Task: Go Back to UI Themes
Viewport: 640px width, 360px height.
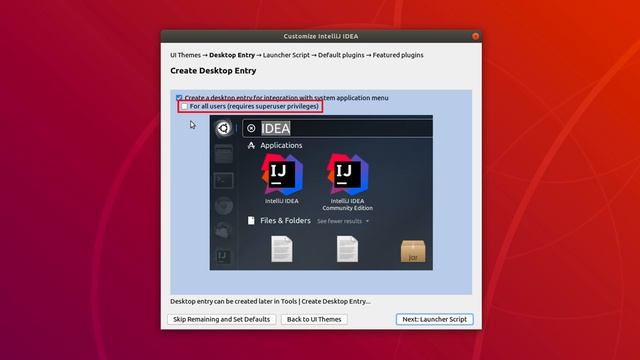Action: (x=314, y=319)
